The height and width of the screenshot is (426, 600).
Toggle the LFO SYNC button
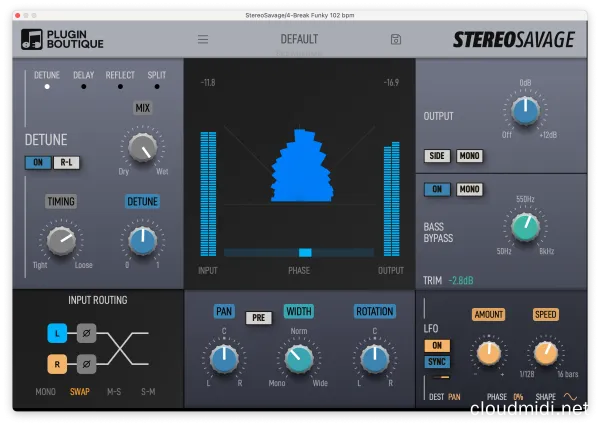437,362
